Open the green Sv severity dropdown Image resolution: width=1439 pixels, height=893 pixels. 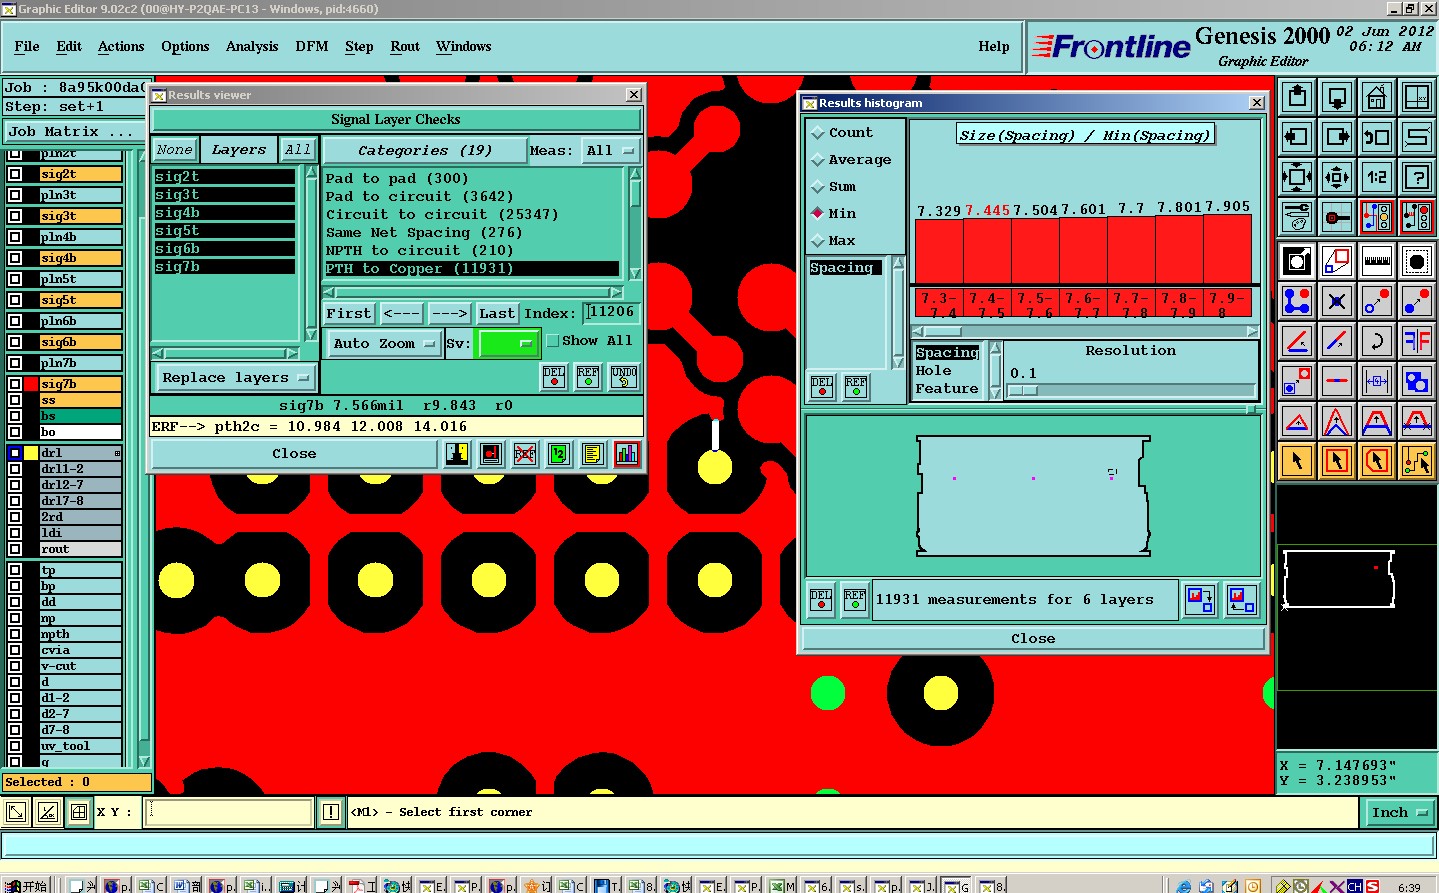click(508, 343)
